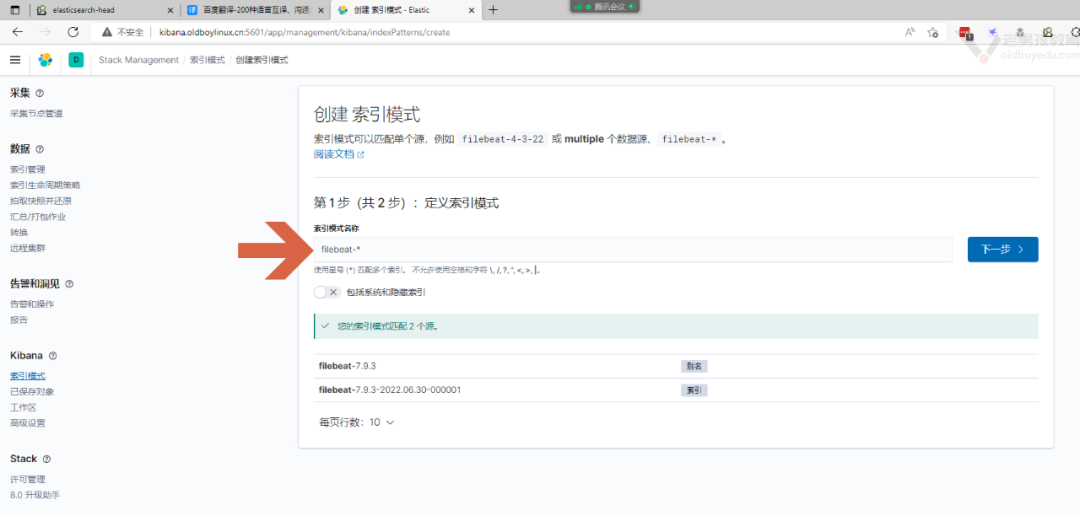
Task: Click the browser address bar URL
Action: point(304,32)
